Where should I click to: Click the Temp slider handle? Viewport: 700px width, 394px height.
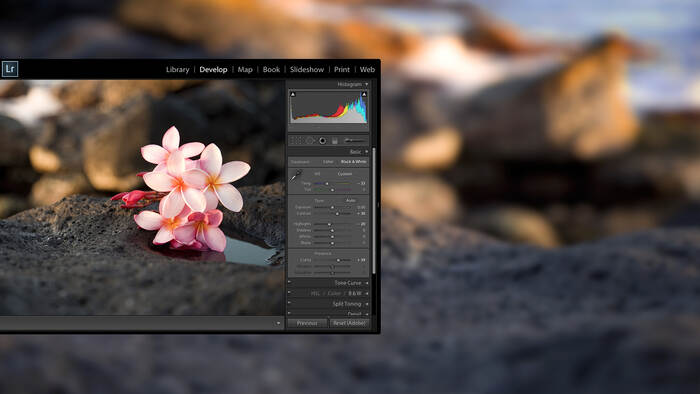(327, 183)
